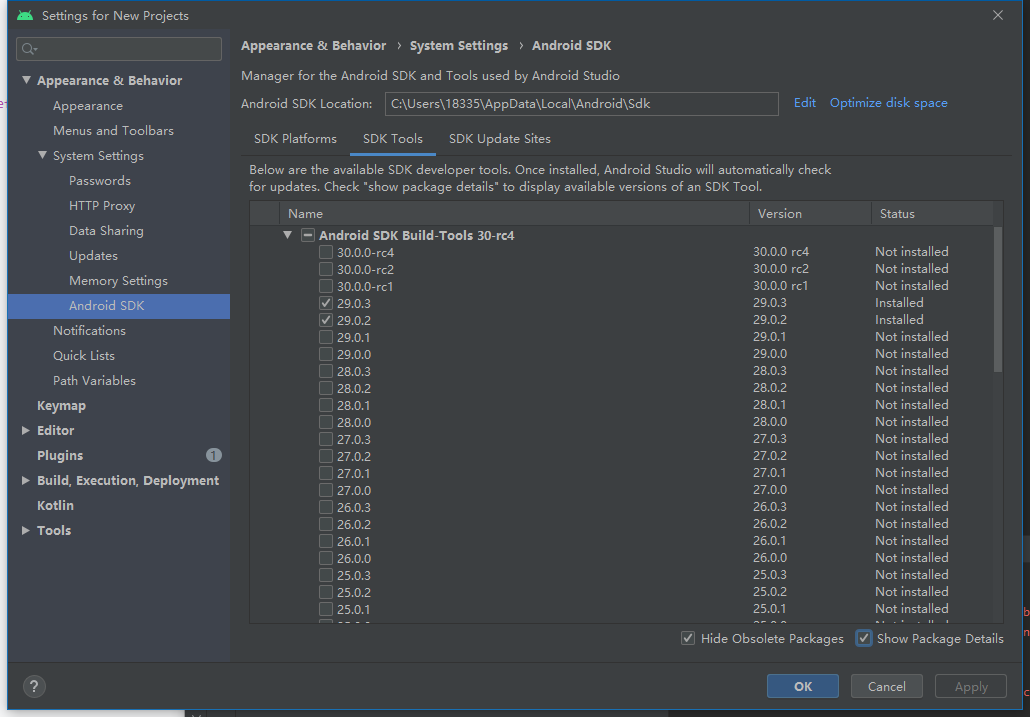Uncheck the 29.0.2 build-tools checkbox

326,320
